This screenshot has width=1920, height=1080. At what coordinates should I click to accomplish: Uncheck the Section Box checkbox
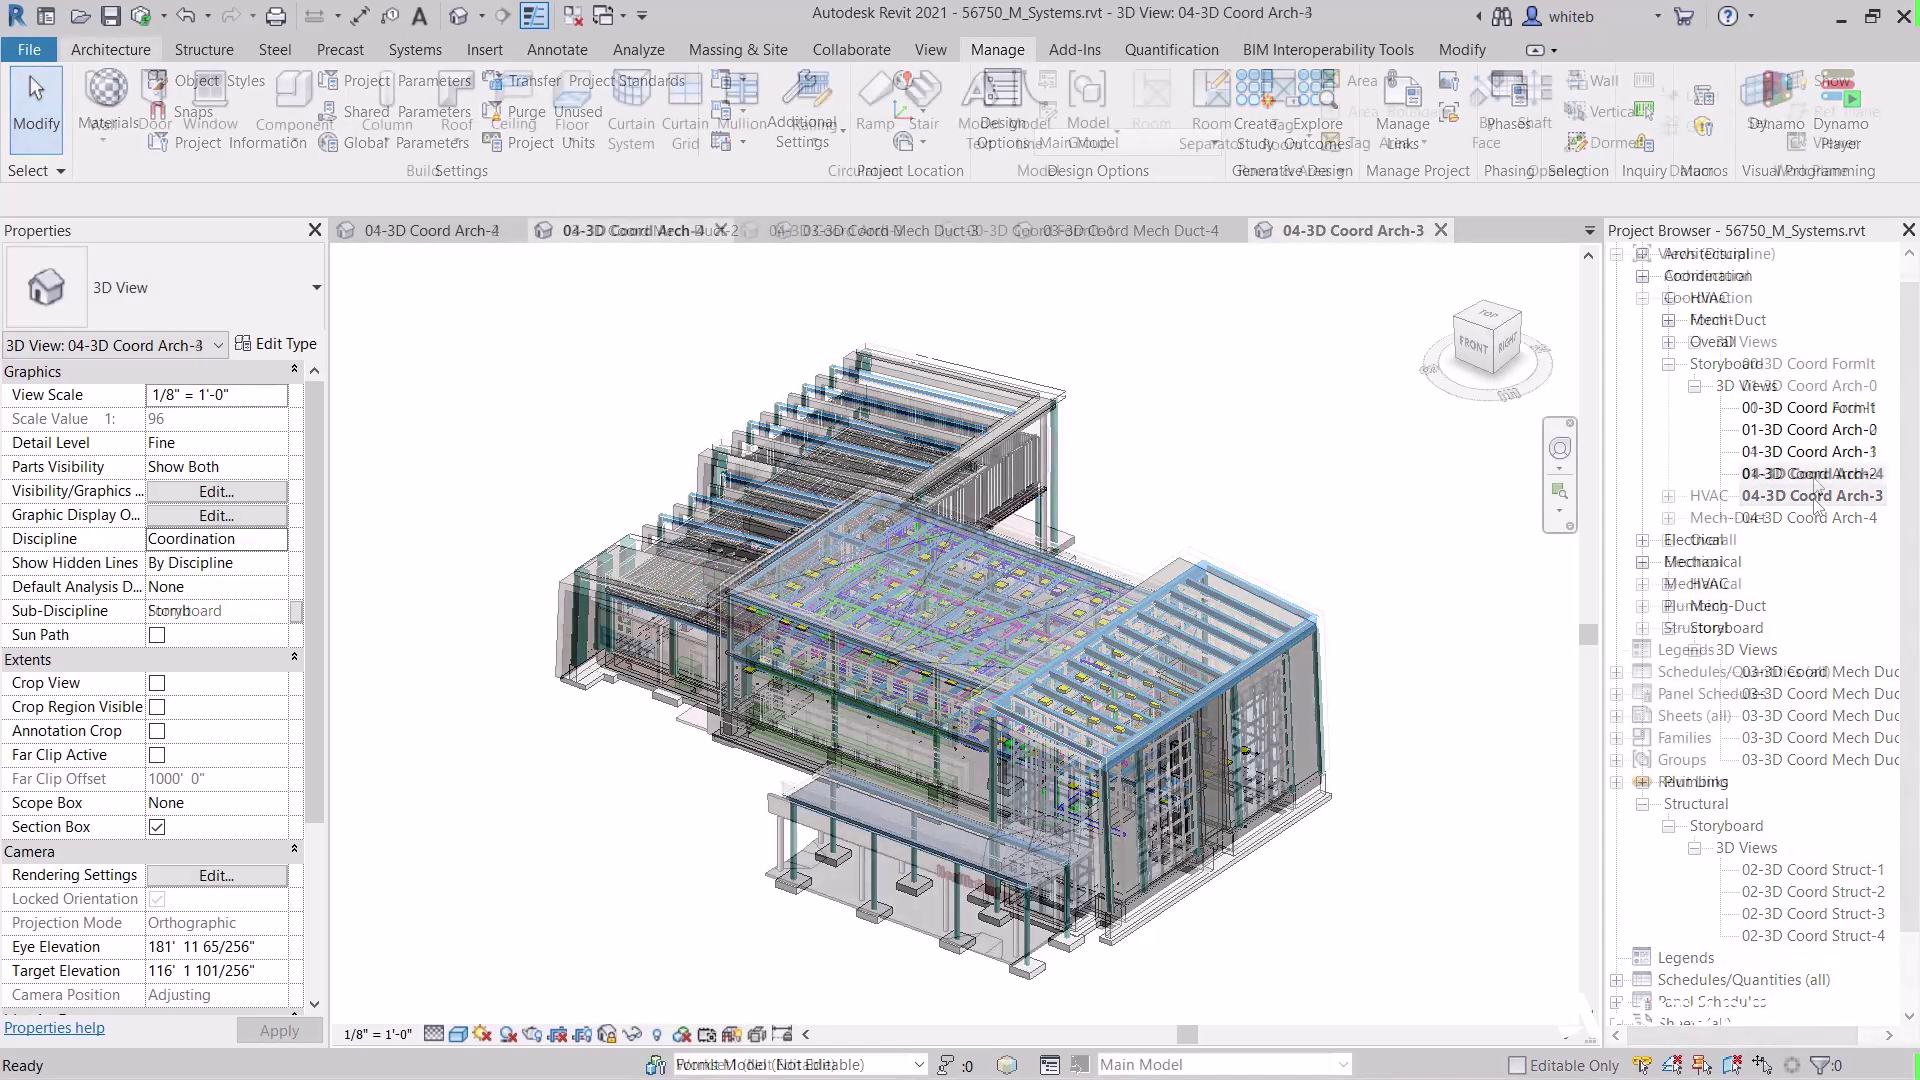[157, 827]
